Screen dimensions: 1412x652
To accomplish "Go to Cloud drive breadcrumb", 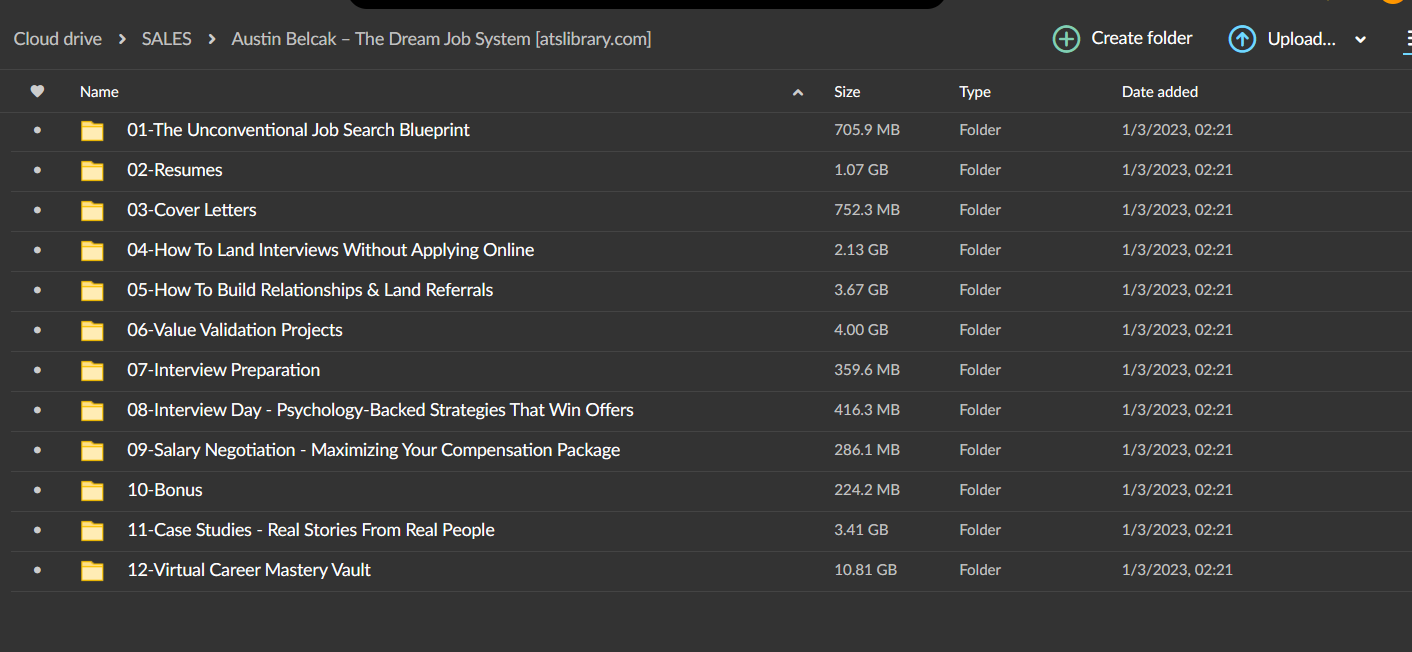I will [58, 39].
